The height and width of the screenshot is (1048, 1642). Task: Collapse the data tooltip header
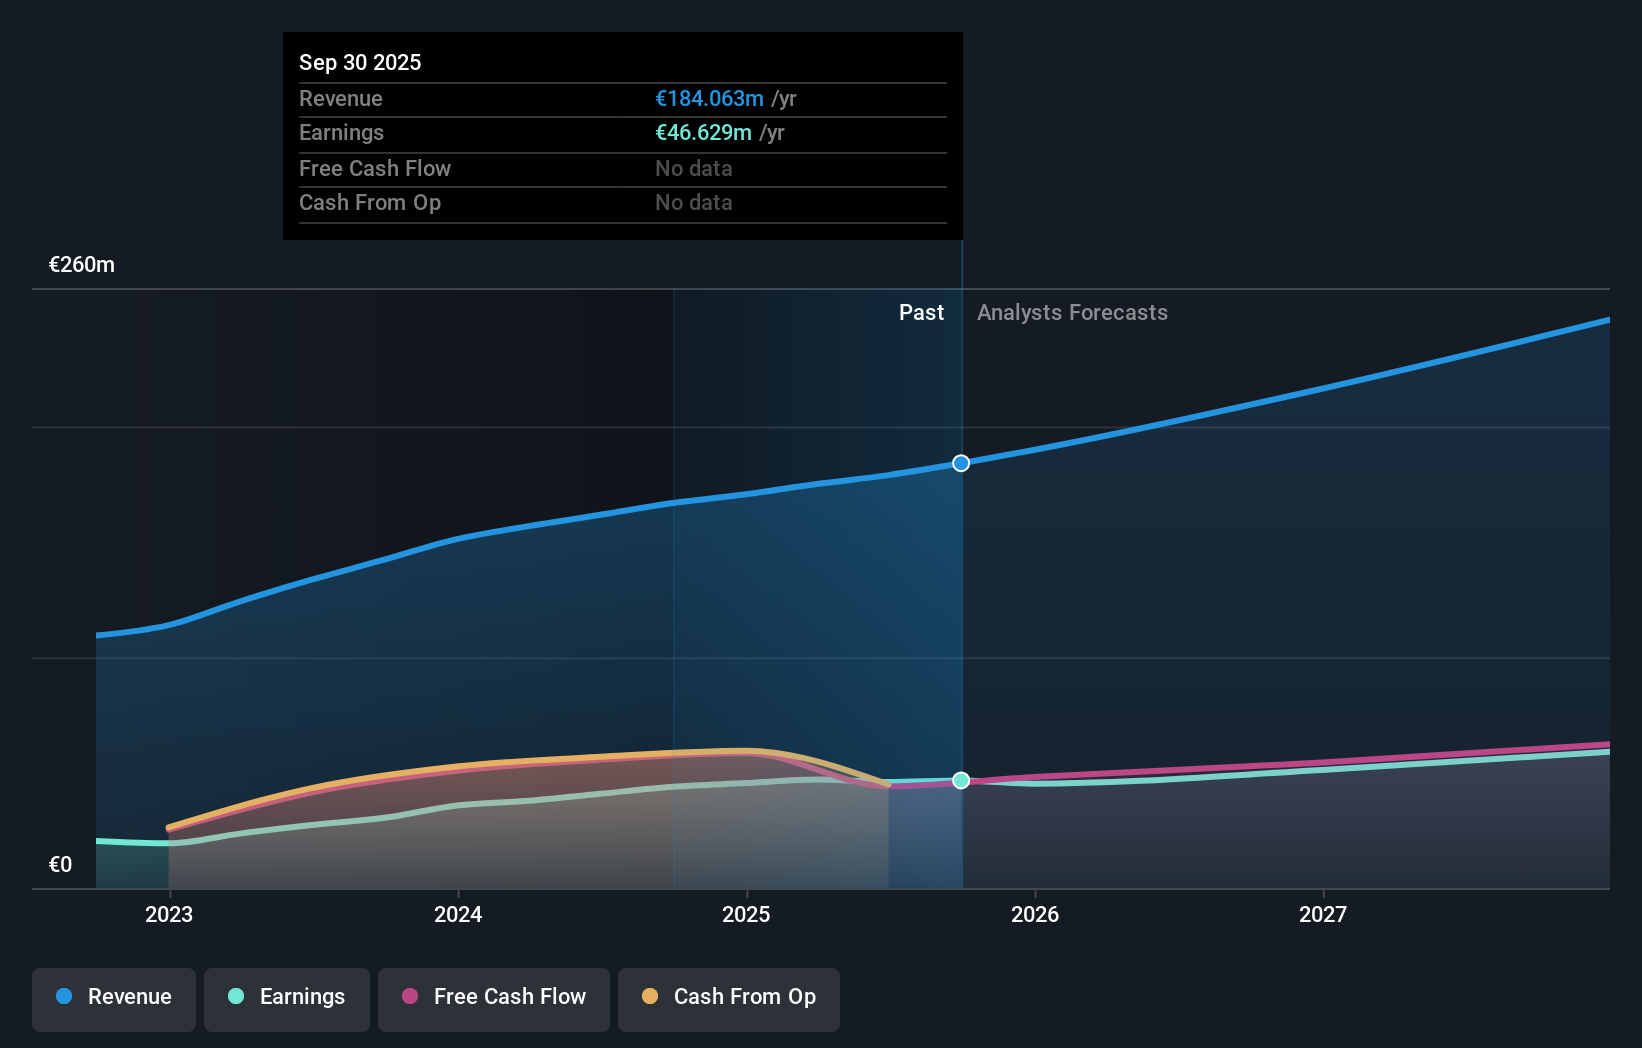360,62
